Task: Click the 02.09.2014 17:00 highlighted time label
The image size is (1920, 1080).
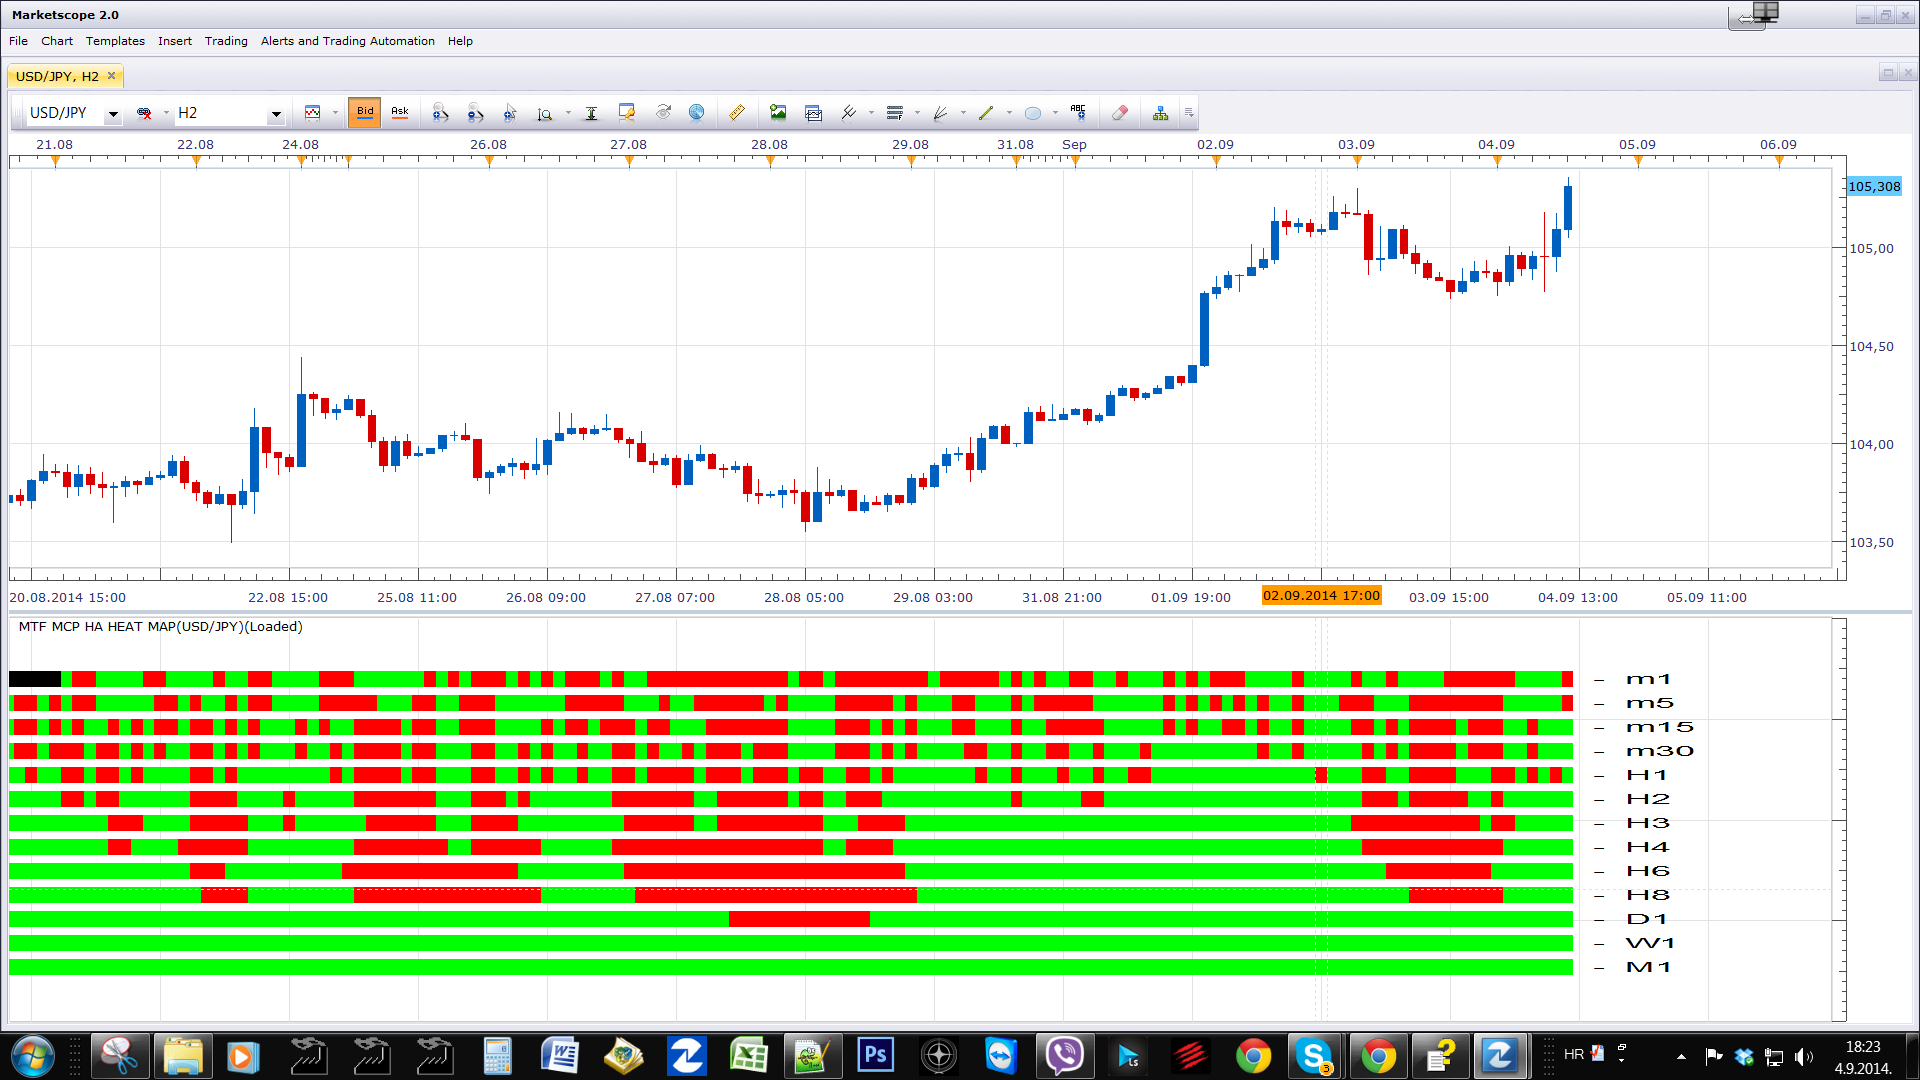Action: coord(1321,596)
